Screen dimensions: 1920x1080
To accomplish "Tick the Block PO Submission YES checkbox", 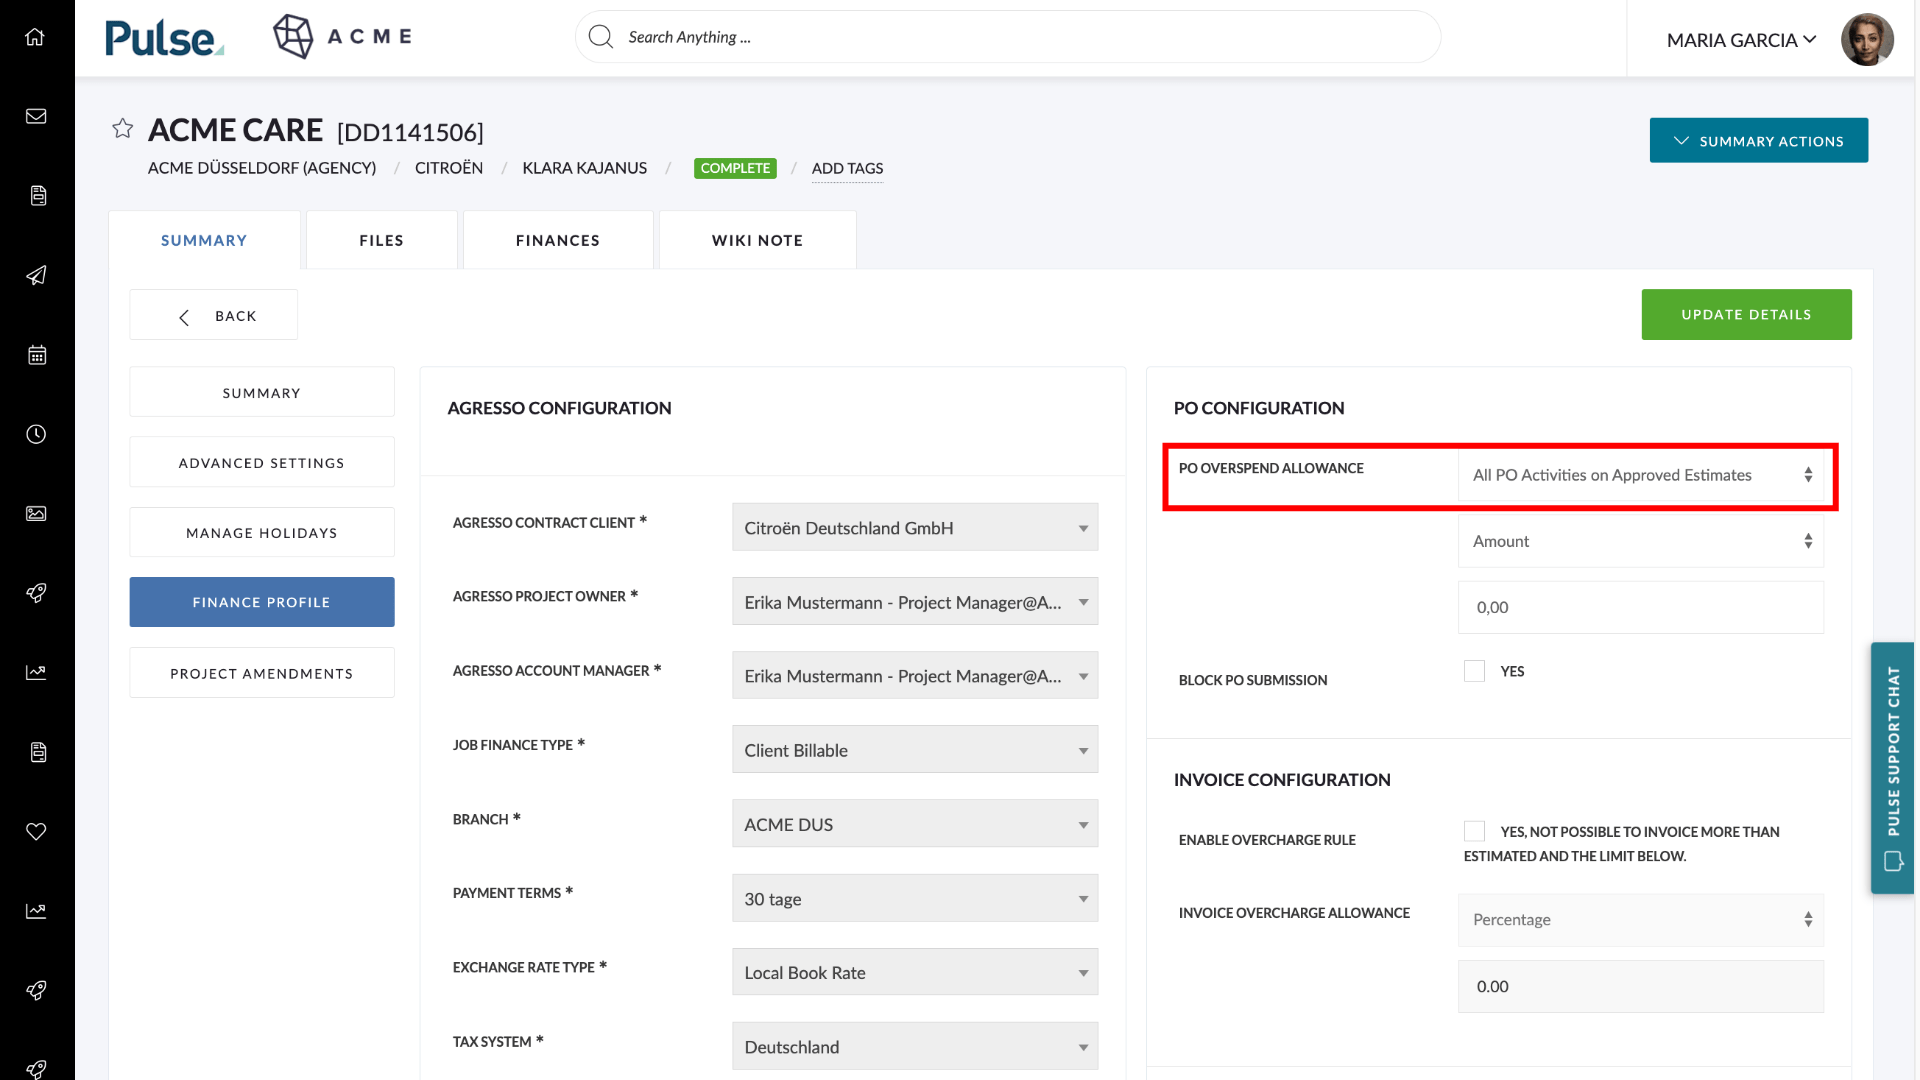I will (x=1474, y=671).
